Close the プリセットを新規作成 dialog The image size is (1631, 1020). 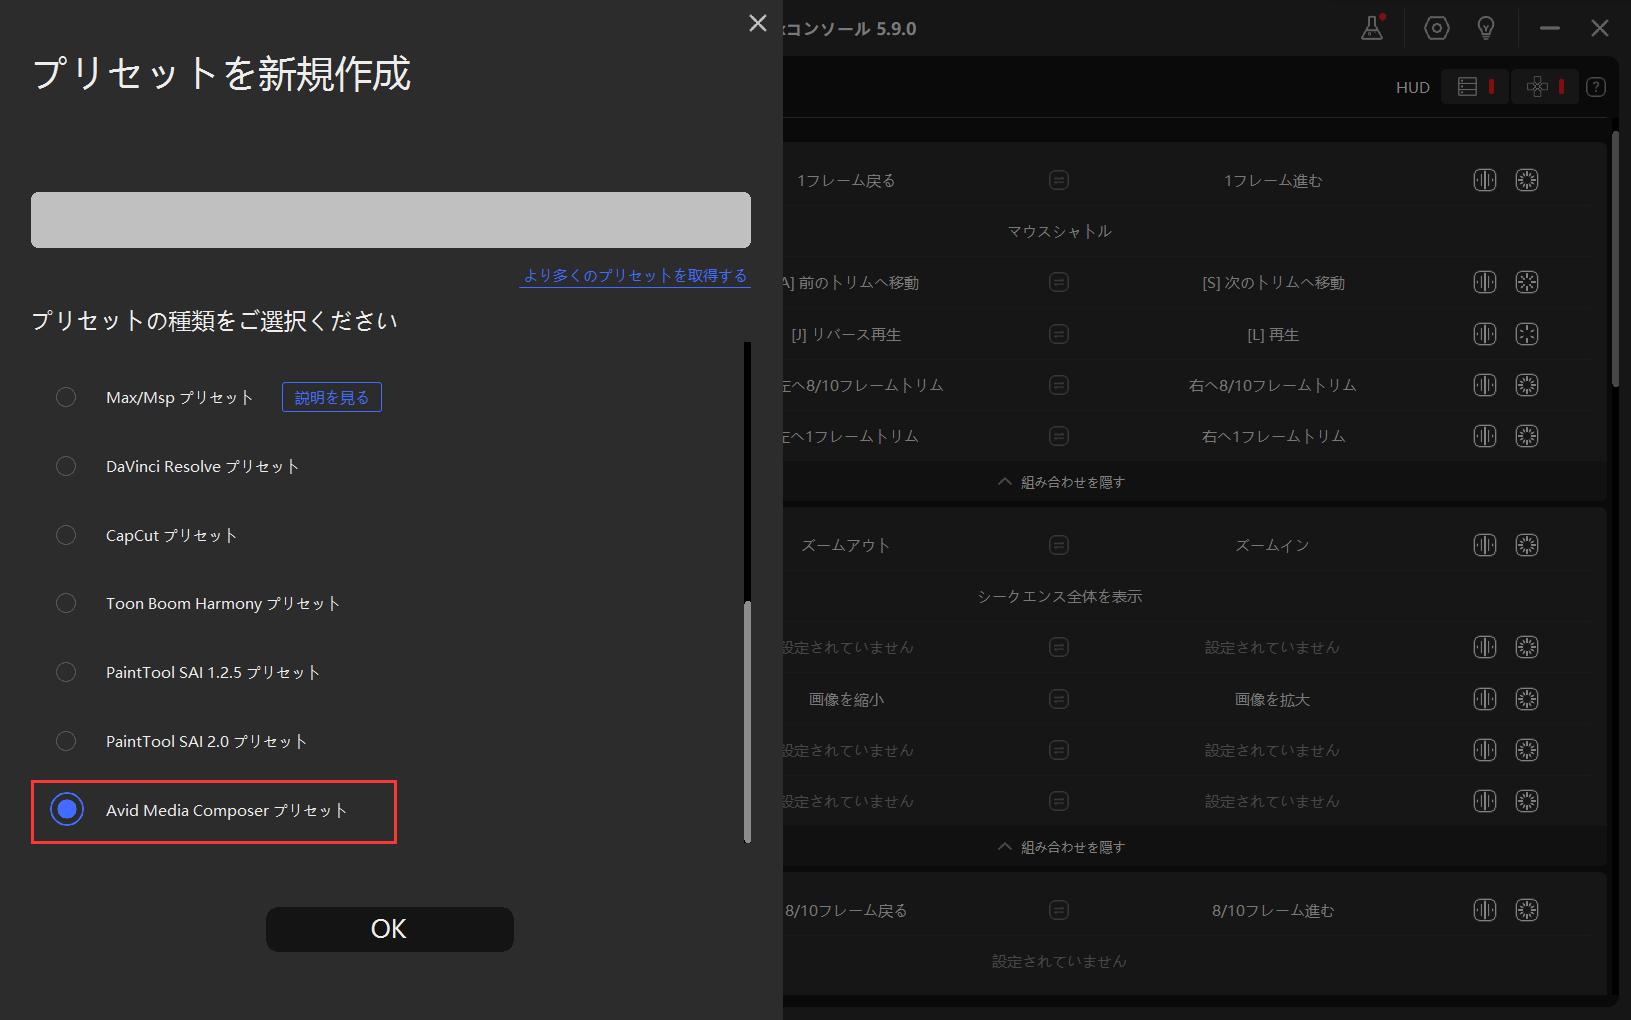[x=758, y=23]
